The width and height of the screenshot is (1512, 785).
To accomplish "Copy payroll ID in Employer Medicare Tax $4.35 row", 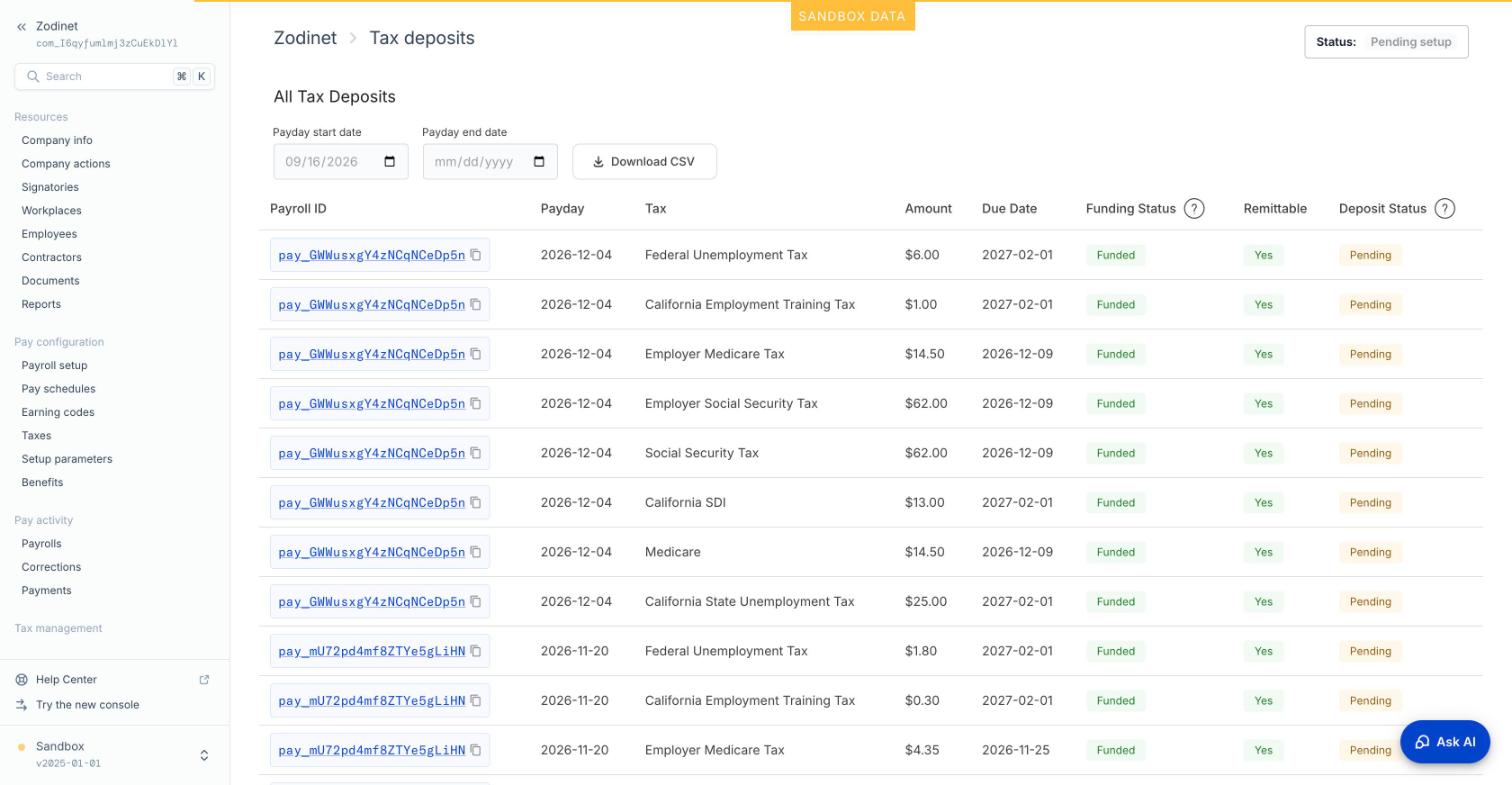I will point(476,750).
